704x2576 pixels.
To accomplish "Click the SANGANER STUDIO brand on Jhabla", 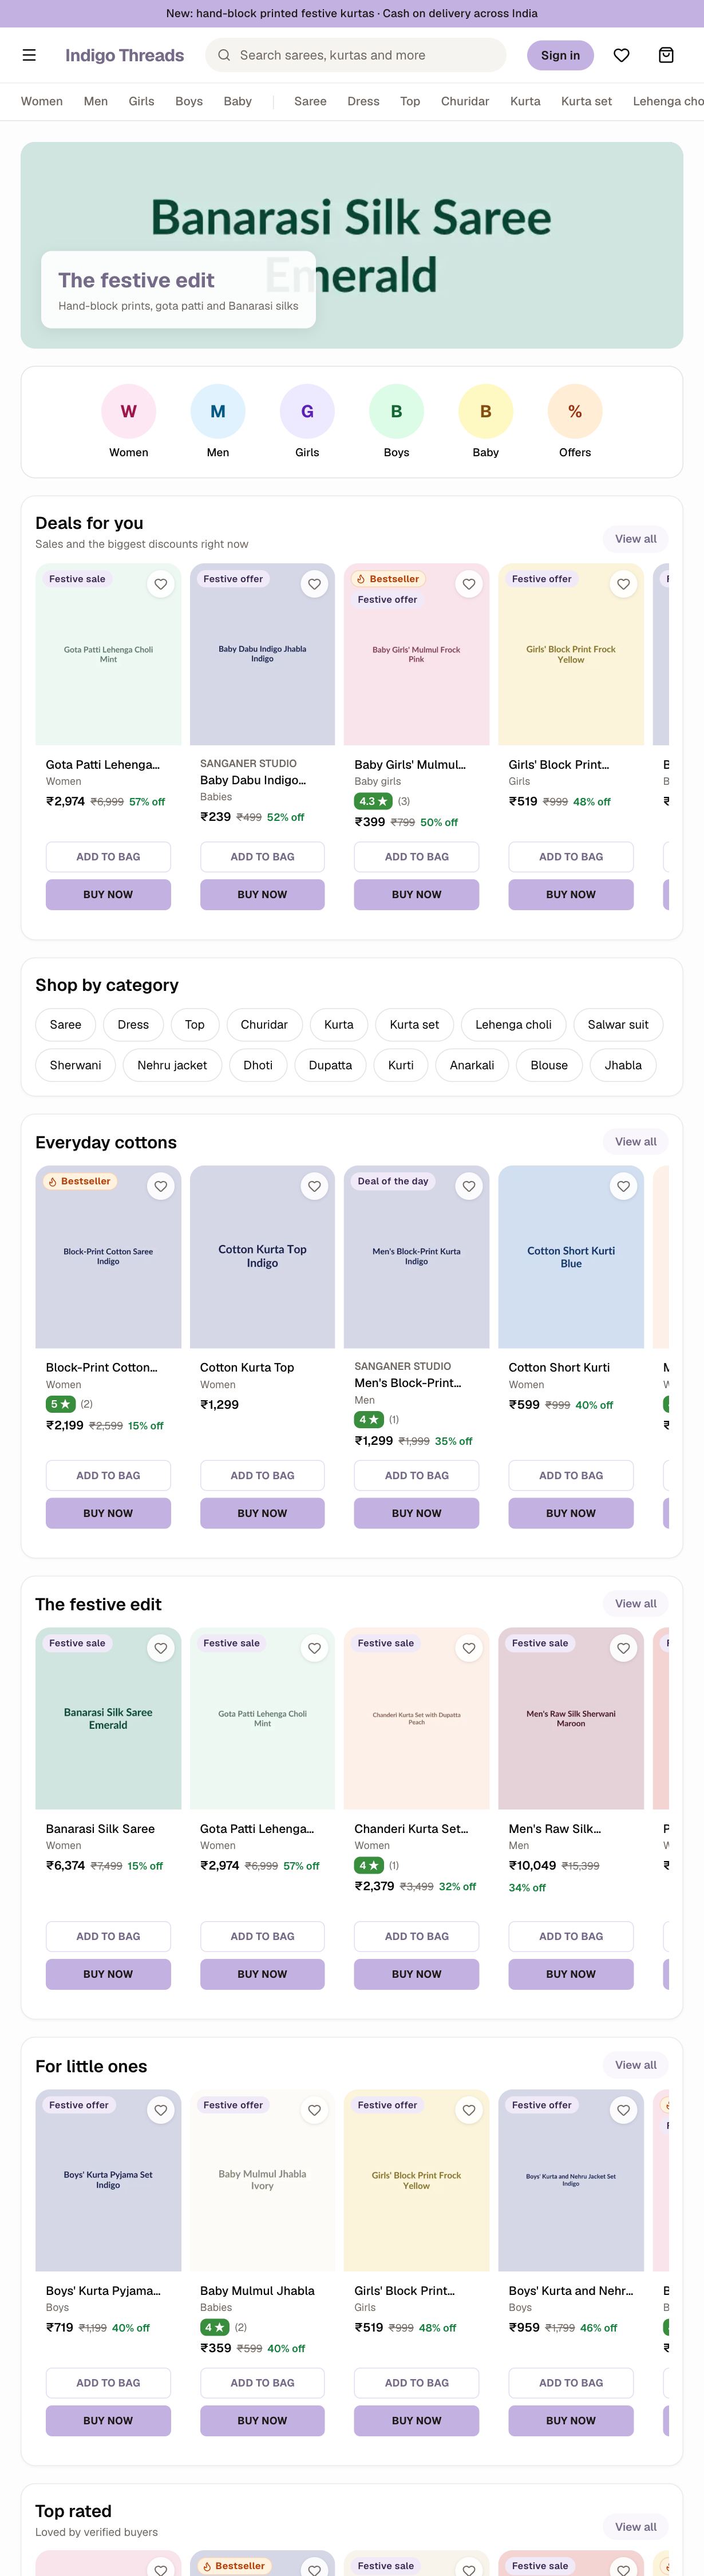I will pos(248,763).
